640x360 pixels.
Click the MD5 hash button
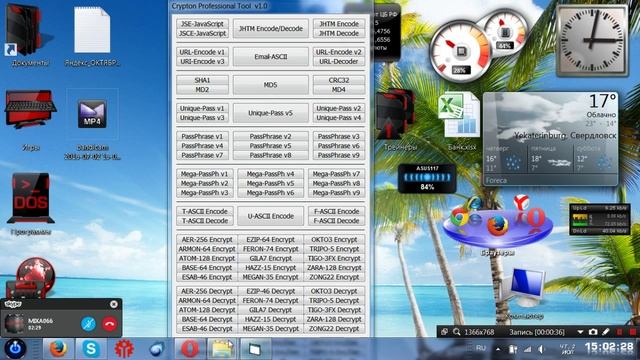[271, 85]
